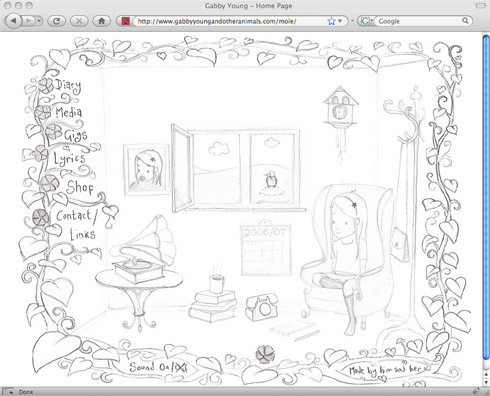Open the Shop link
Viewport: 490px width, 396px height.
(80, 187)
